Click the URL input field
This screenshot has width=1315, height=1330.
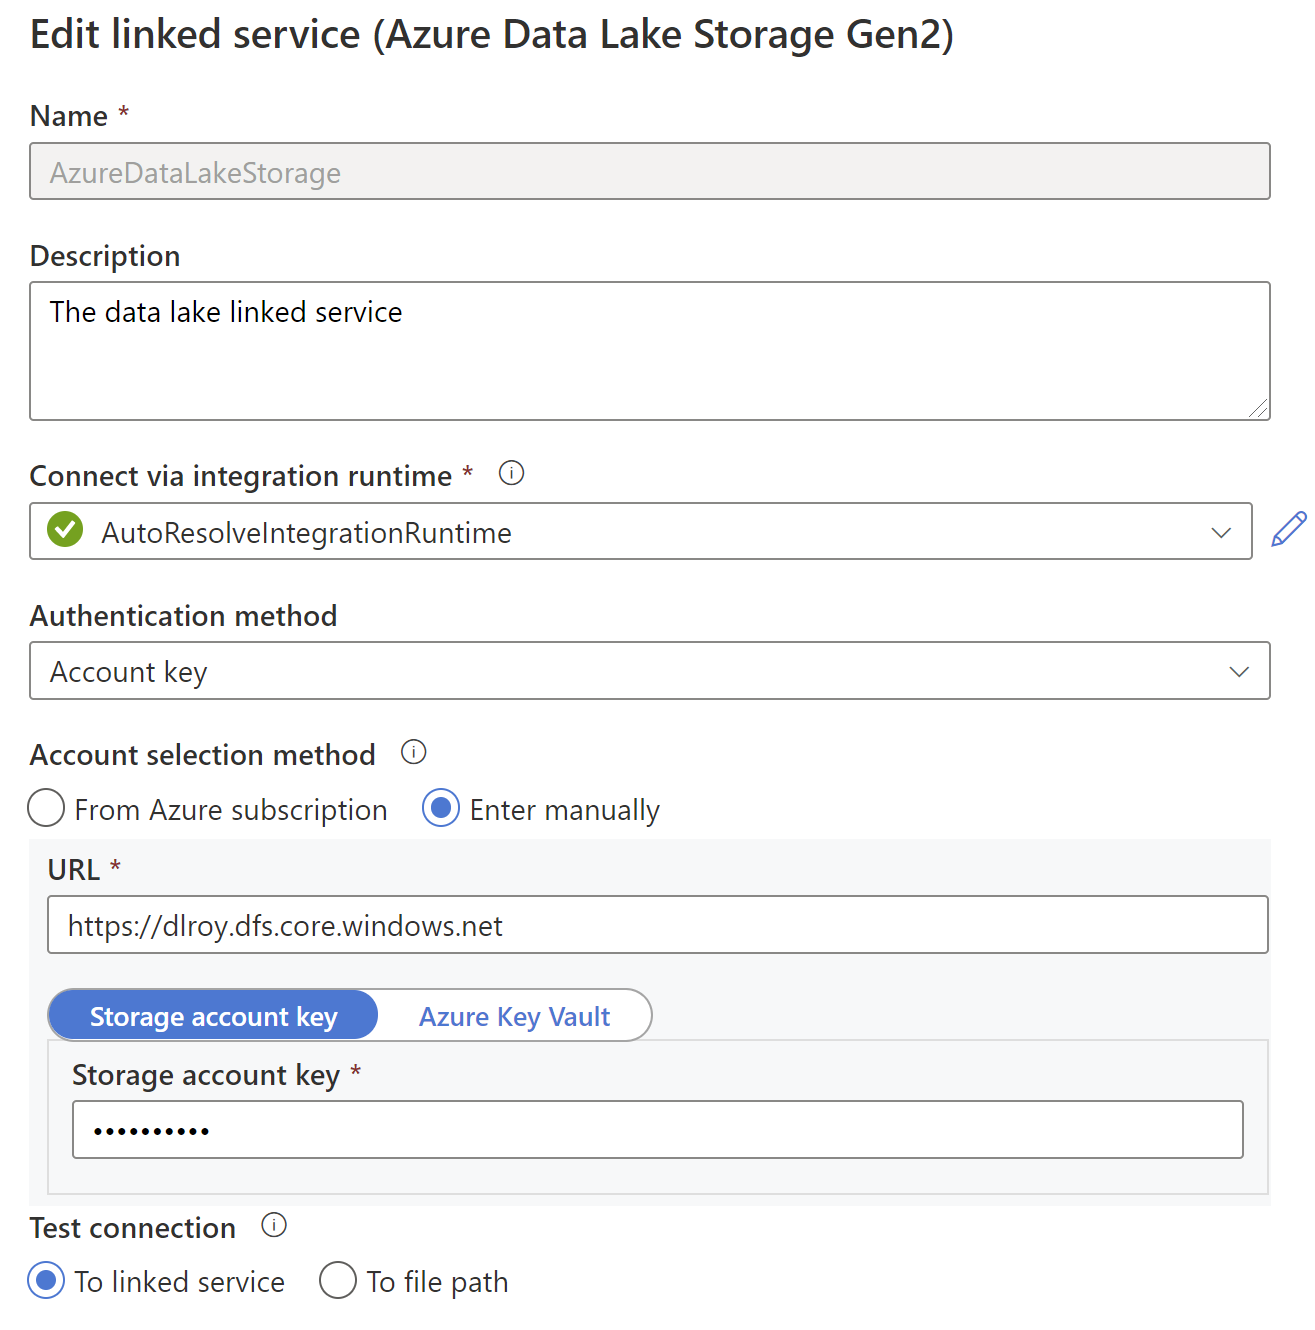tap(657, 925)
